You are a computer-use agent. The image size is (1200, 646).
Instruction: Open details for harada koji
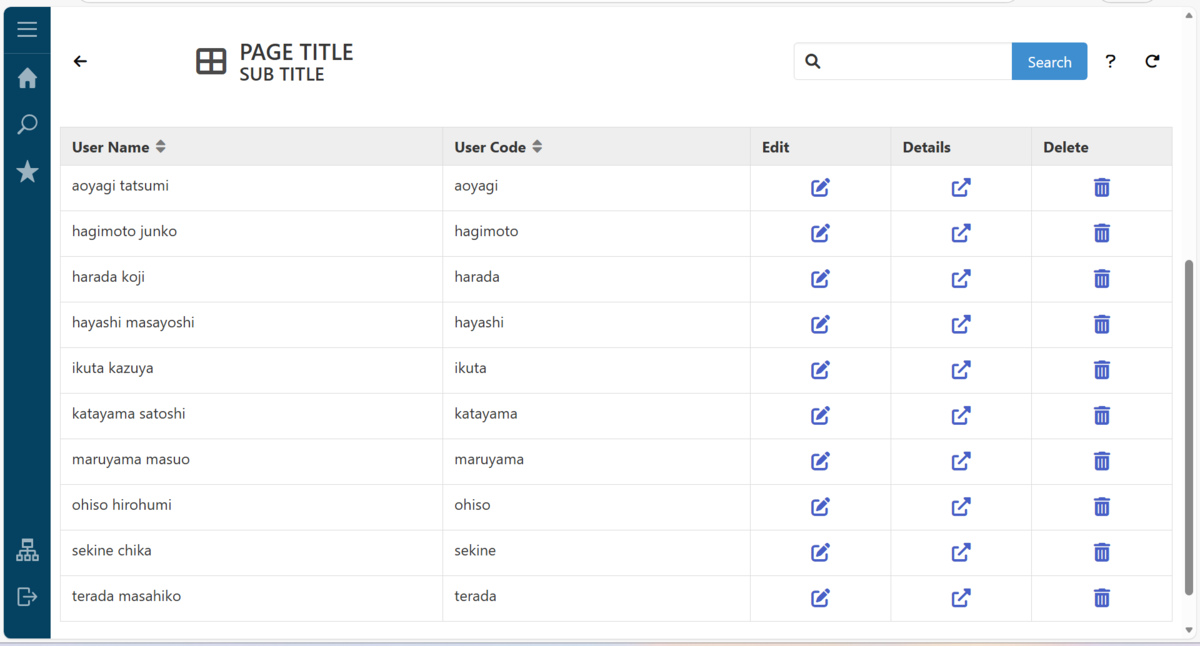[961, 279]
